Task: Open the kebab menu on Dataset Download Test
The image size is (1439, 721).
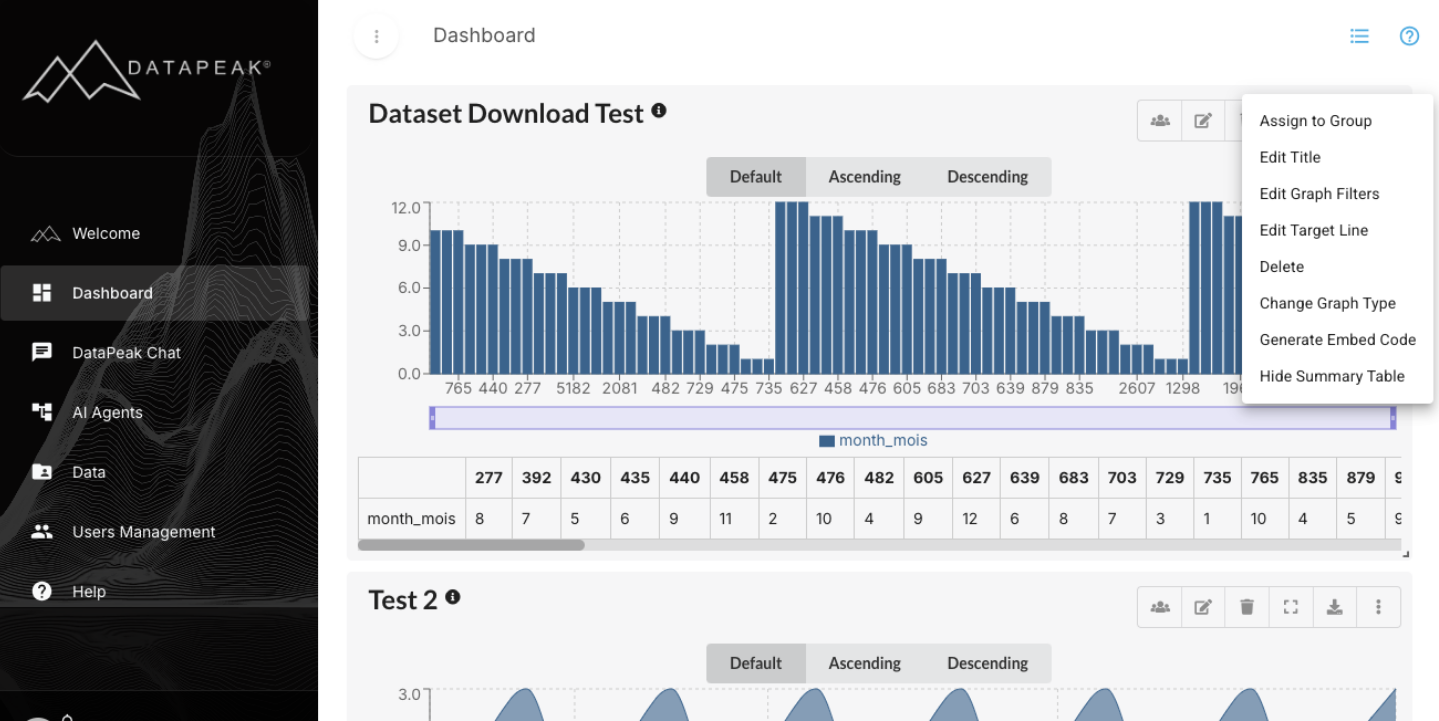Action: (x=1378, y=119)
